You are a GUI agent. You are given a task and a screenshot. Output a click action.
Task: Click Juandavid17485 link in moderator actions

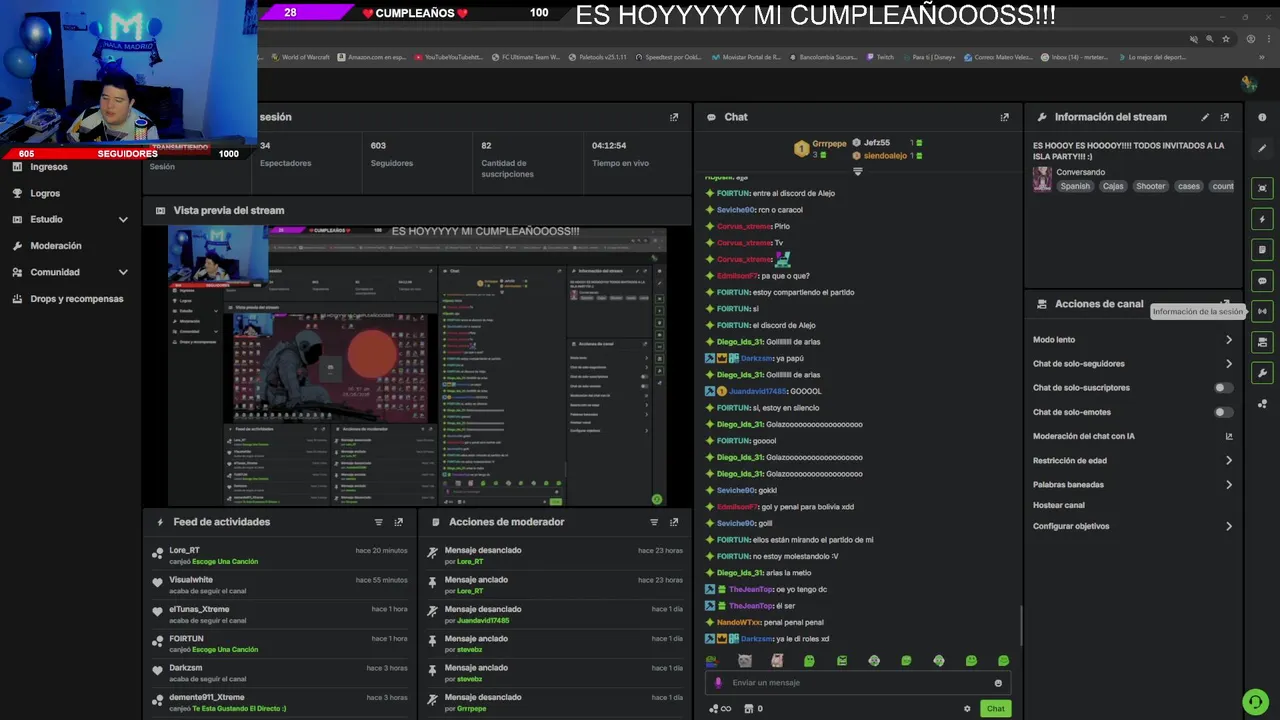click(x=483, y=621)
